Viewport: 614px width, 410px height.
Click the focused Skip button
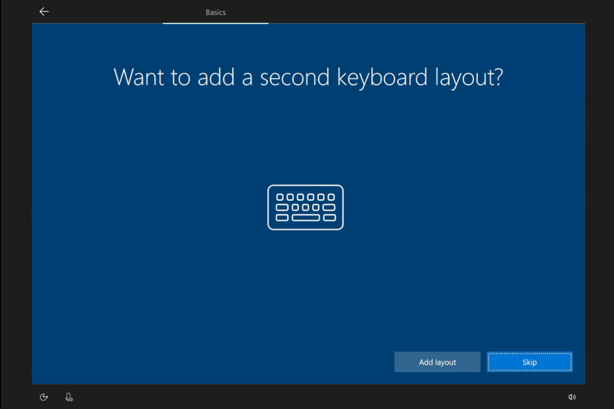(x=529, y=362)
